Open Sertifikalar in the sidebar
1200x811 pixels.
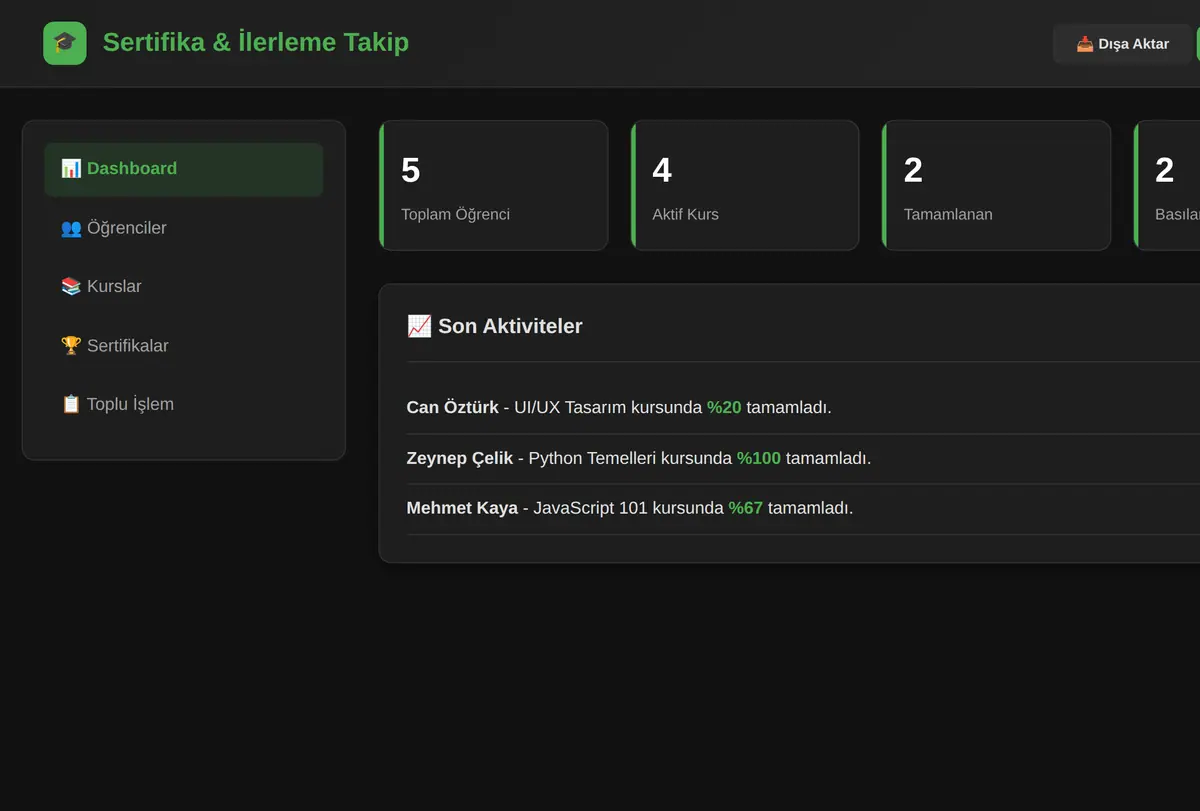pyautogui.click(x=184, y=346)
